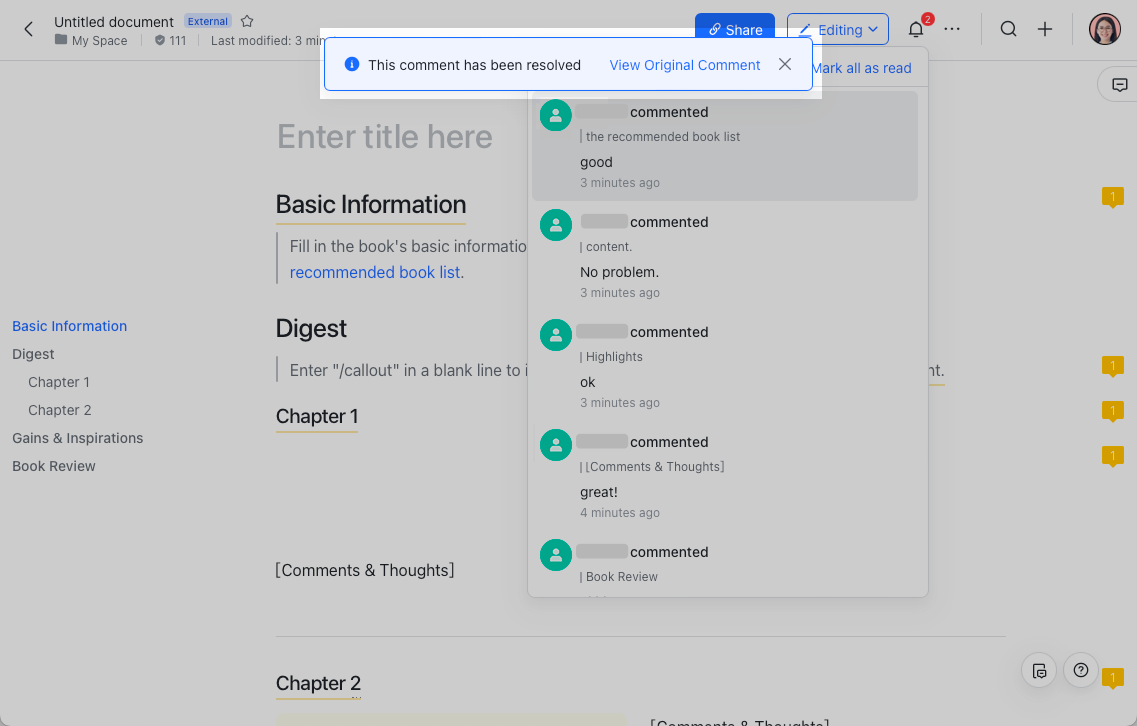Start a search with the magnifier icon
The width and height of the screenshot is (1137, 726).
(x=1009, y=29)
